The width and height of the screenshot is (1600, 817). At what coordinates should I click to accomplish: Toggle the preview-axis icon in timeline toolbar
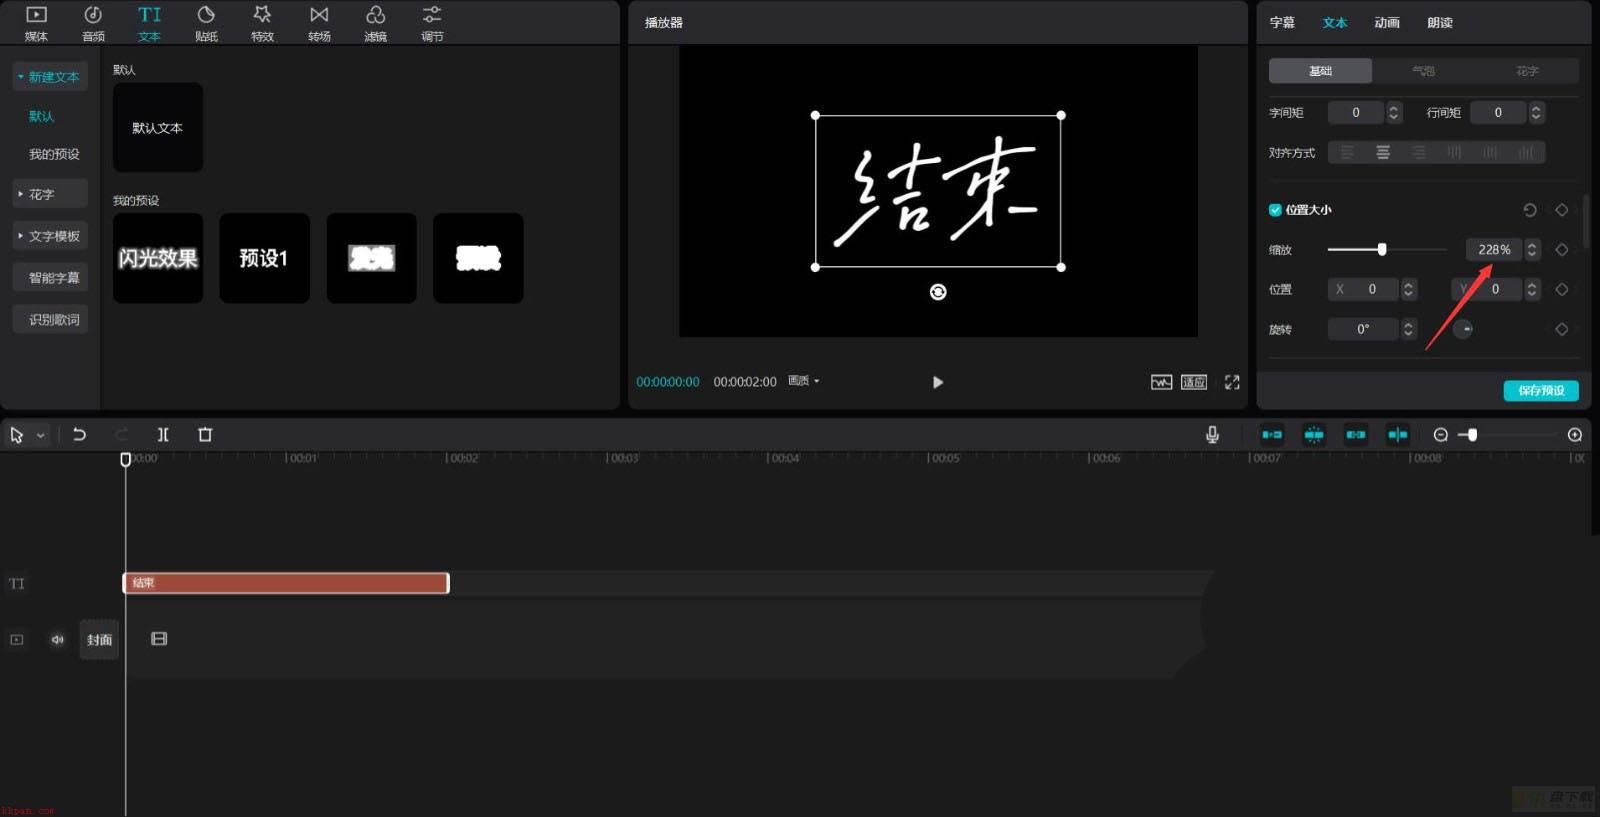pyautogui.click(x=1398, y=434)
